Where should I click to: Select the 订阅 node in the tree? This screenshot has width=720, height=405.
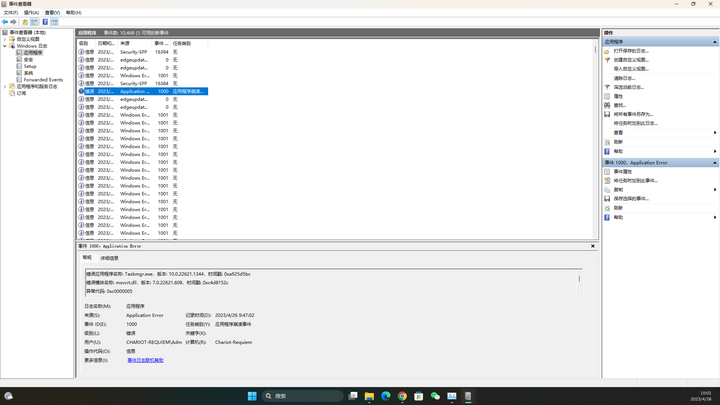[x=22, y=93]
